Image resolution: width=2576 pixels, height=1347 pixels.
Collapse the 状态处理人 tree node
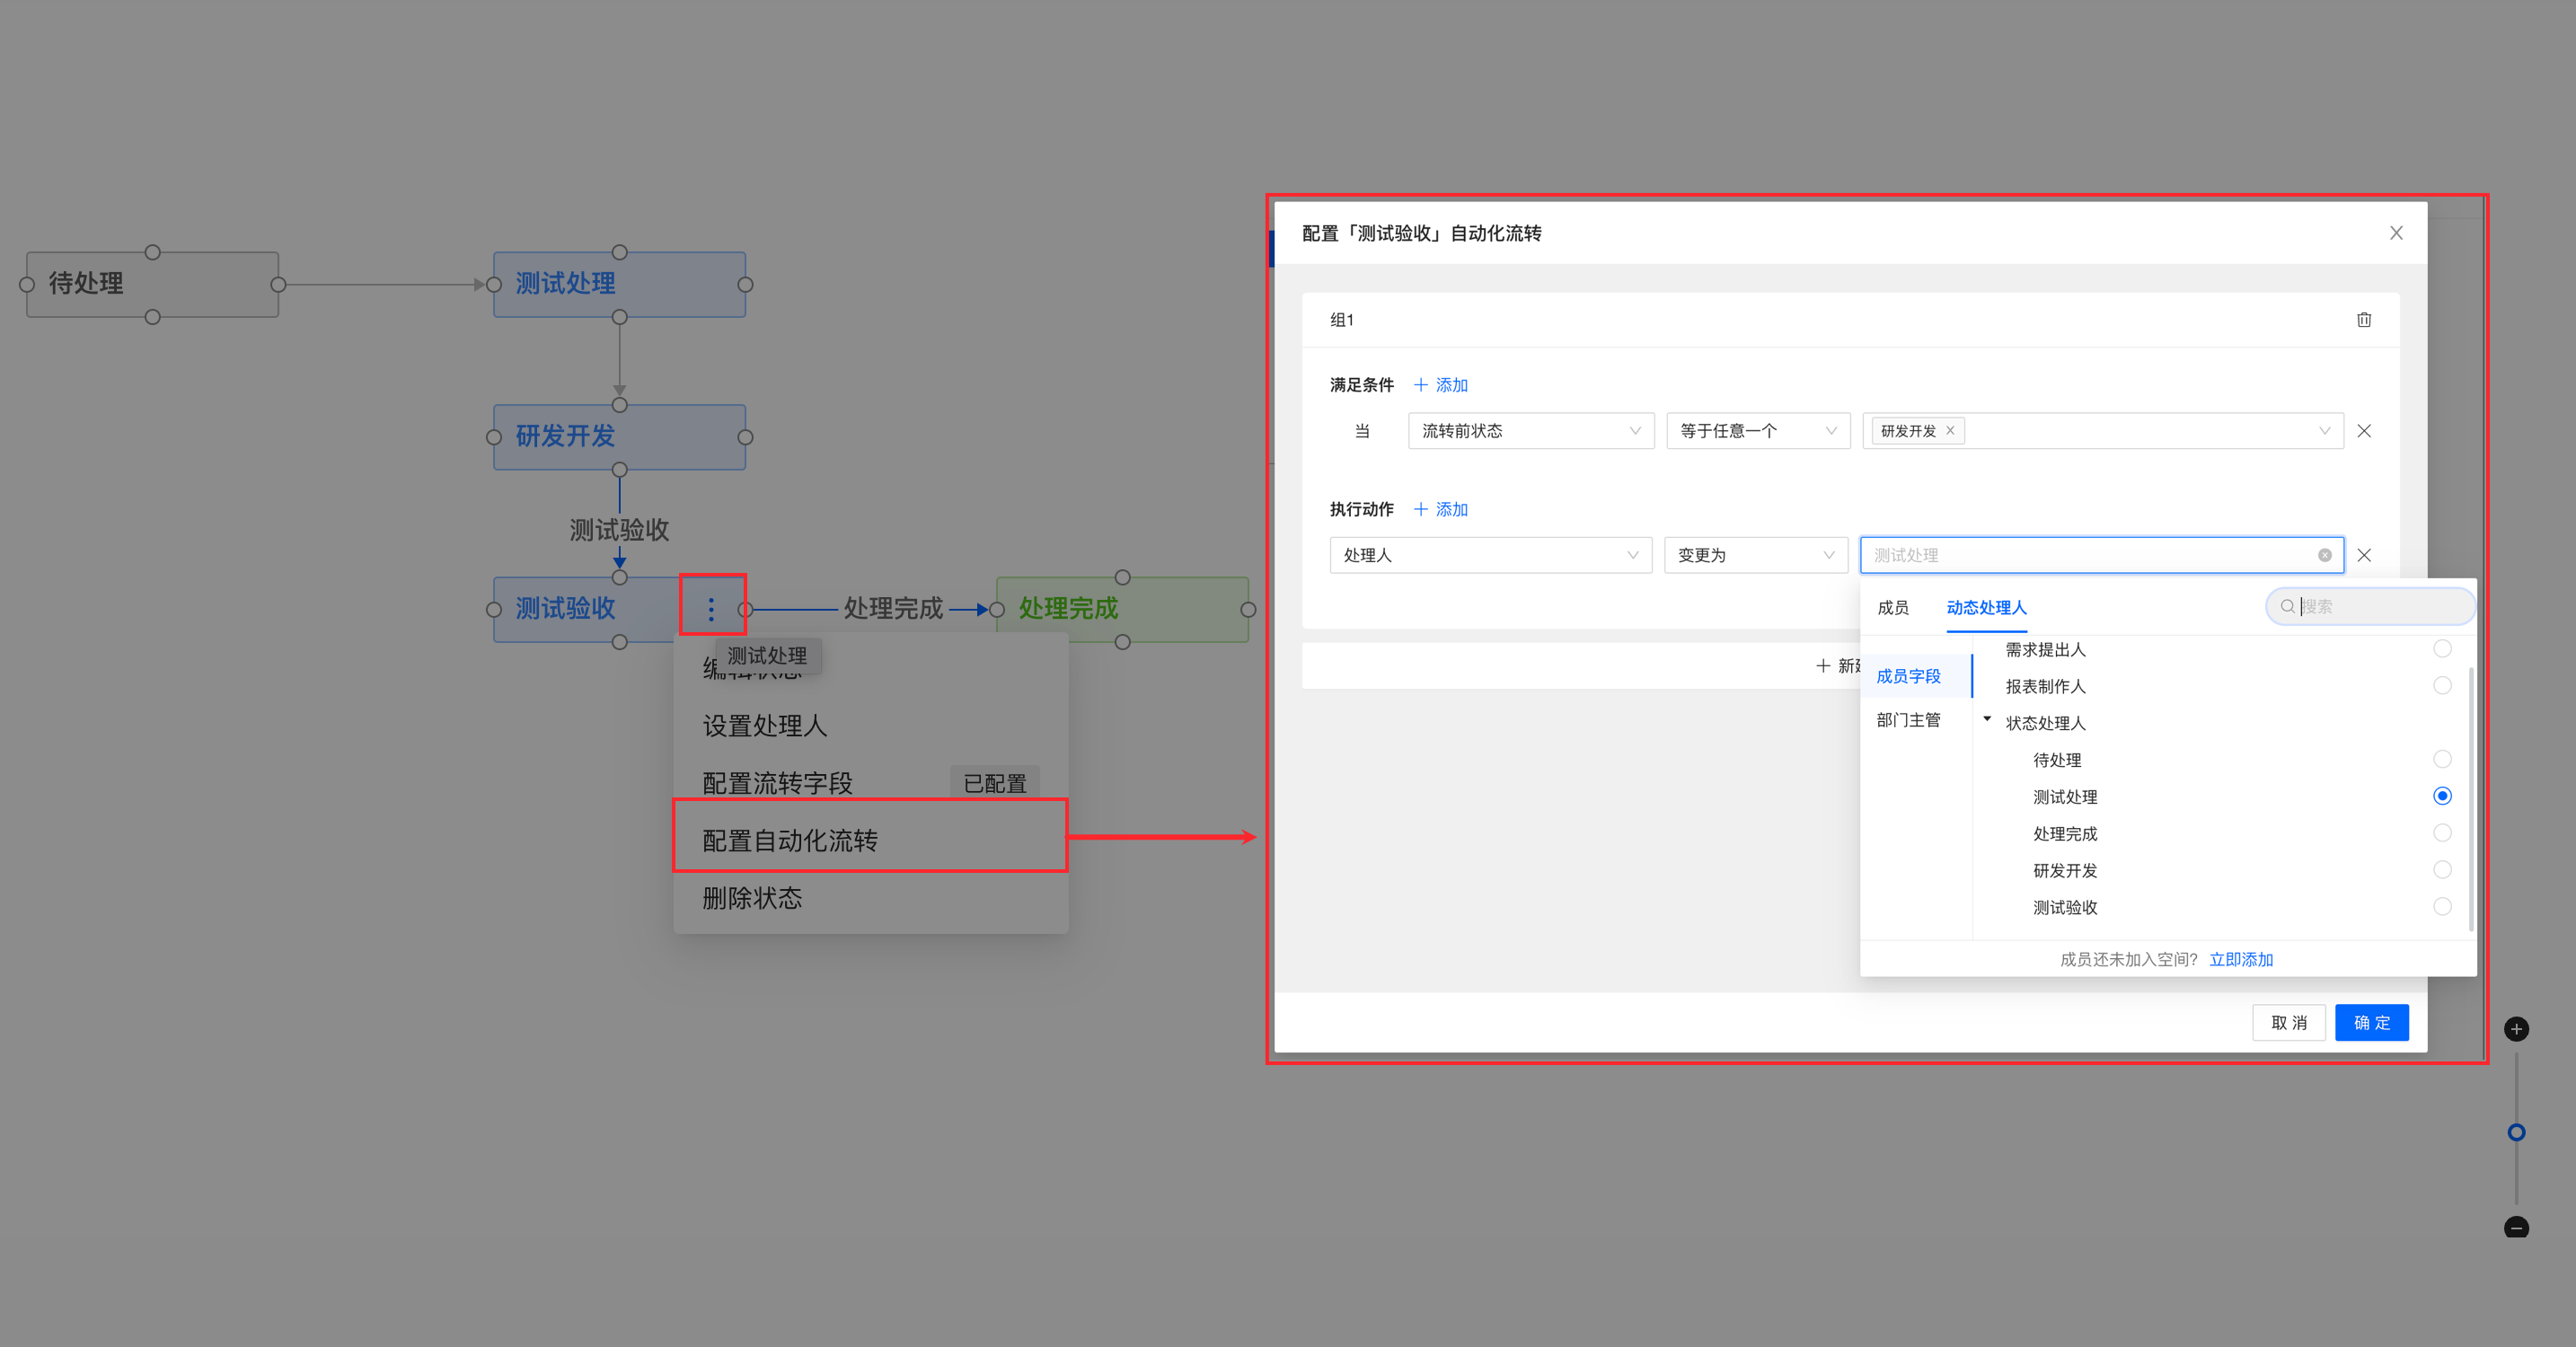[x=1987, y=719]
